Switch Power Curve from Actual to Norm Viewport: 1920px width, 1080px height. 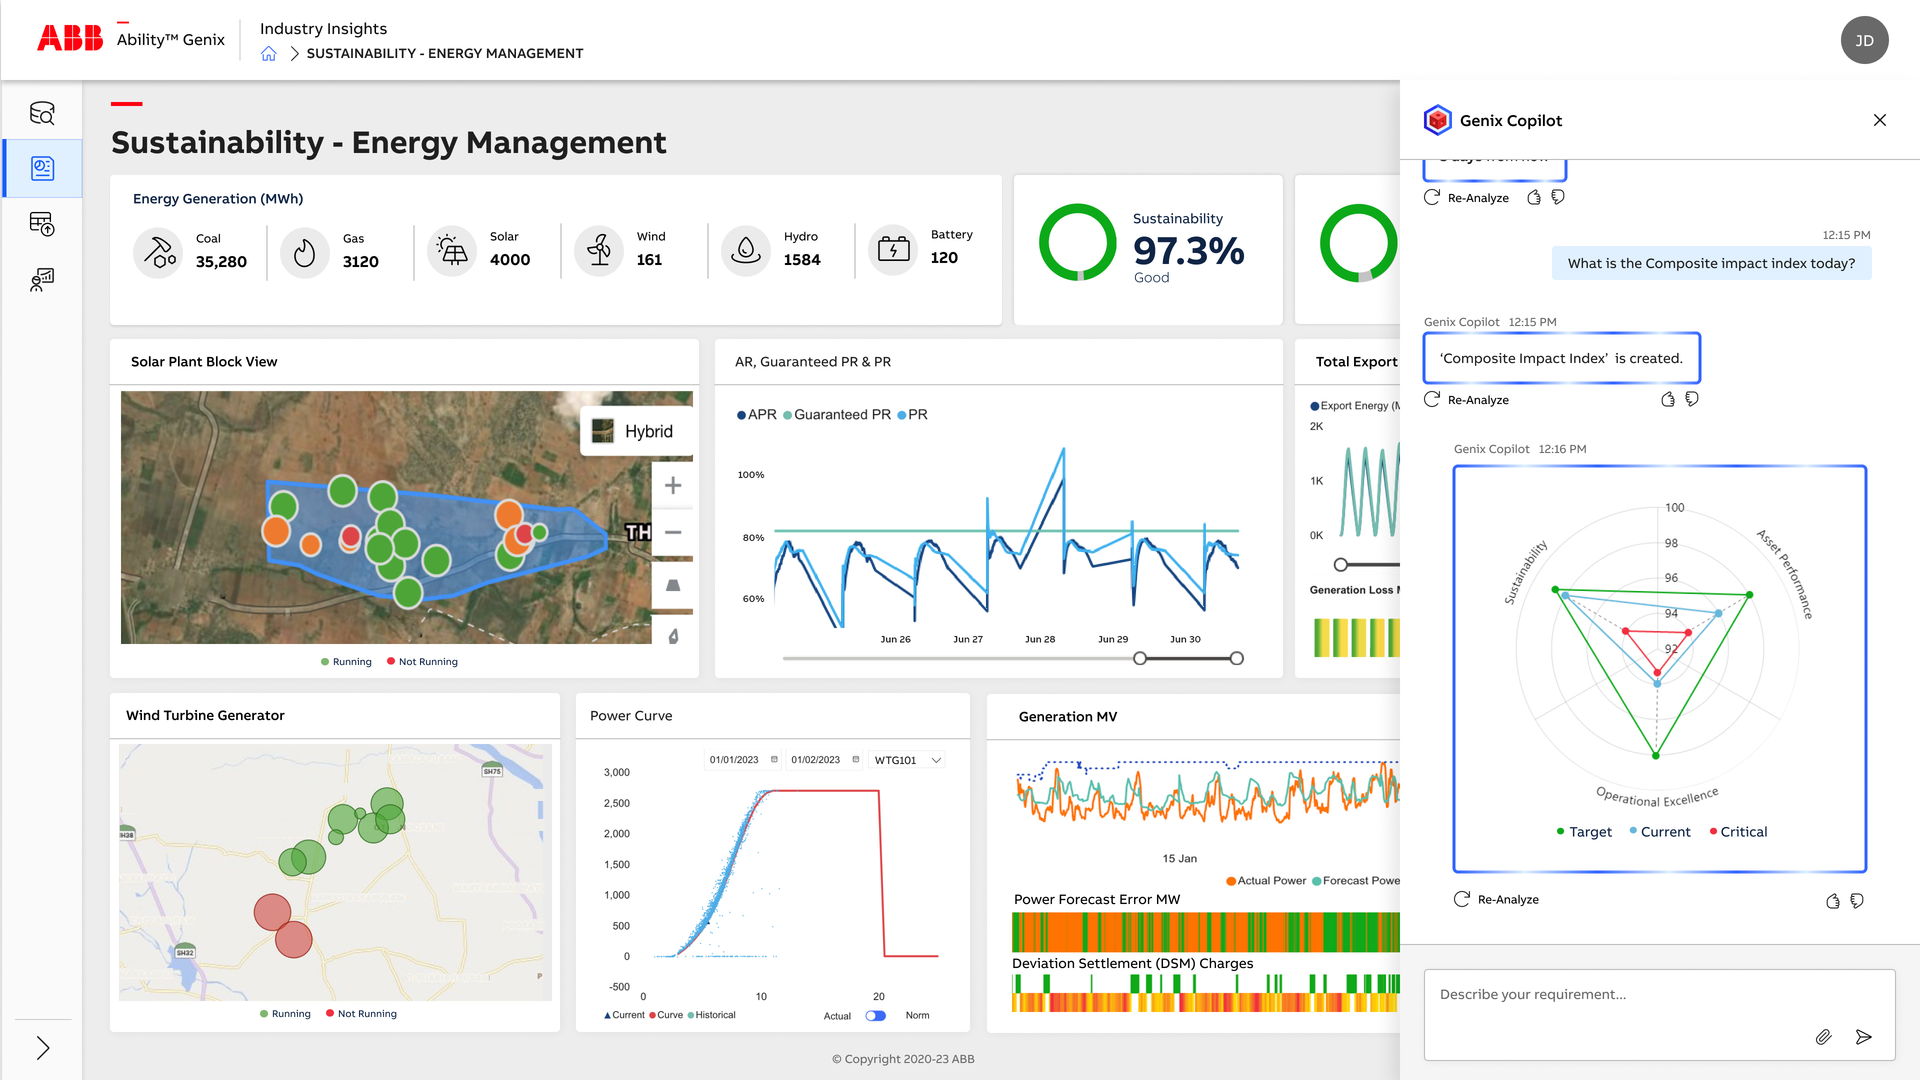tap(875, 1015)
